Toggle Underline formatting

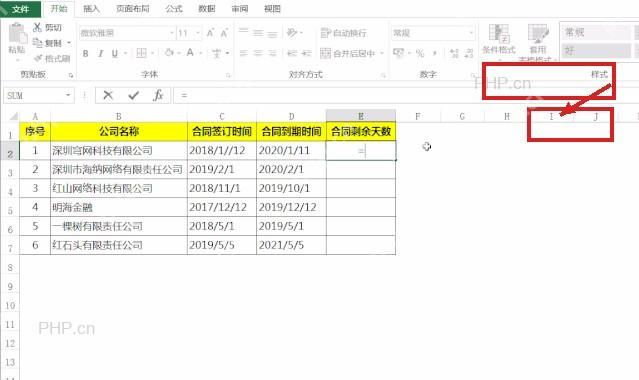click(115, 53)
